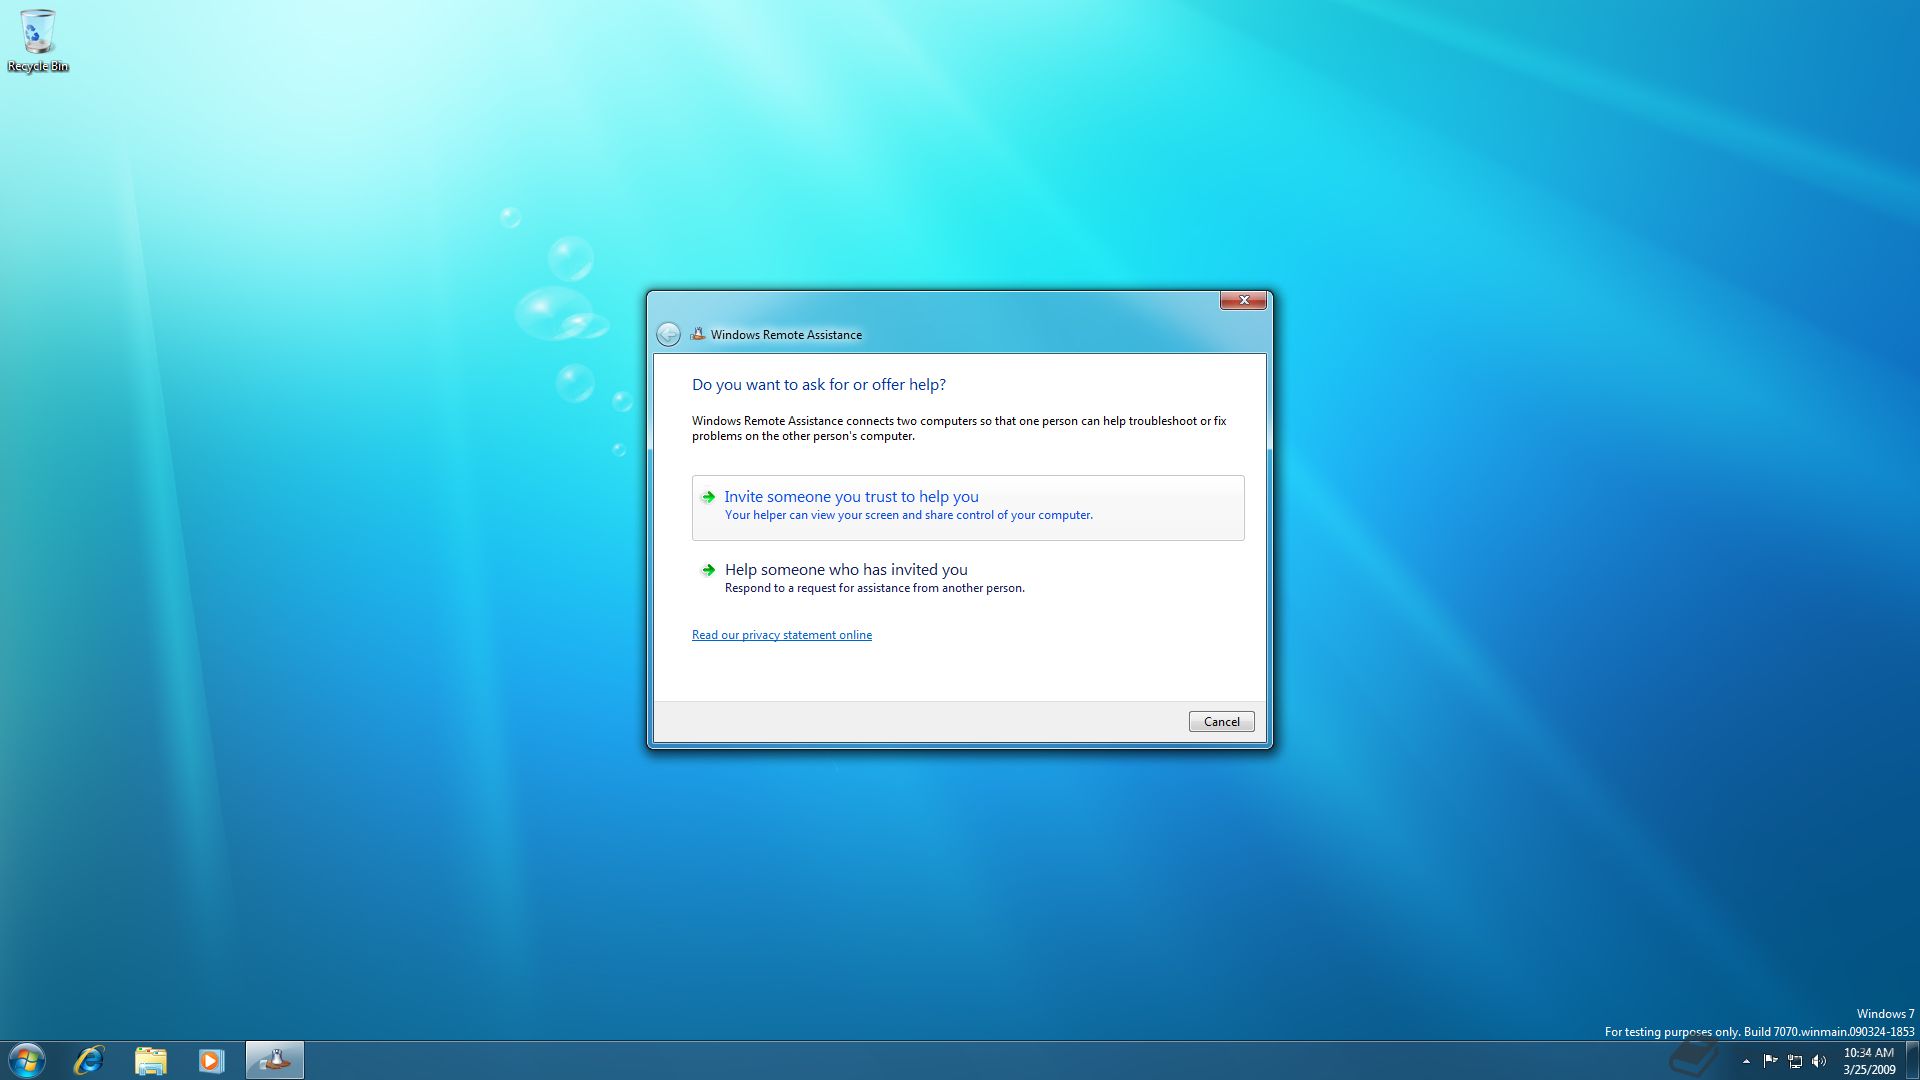Click the taskbar clock showing 10:34 AM

pos(1868,1060)
